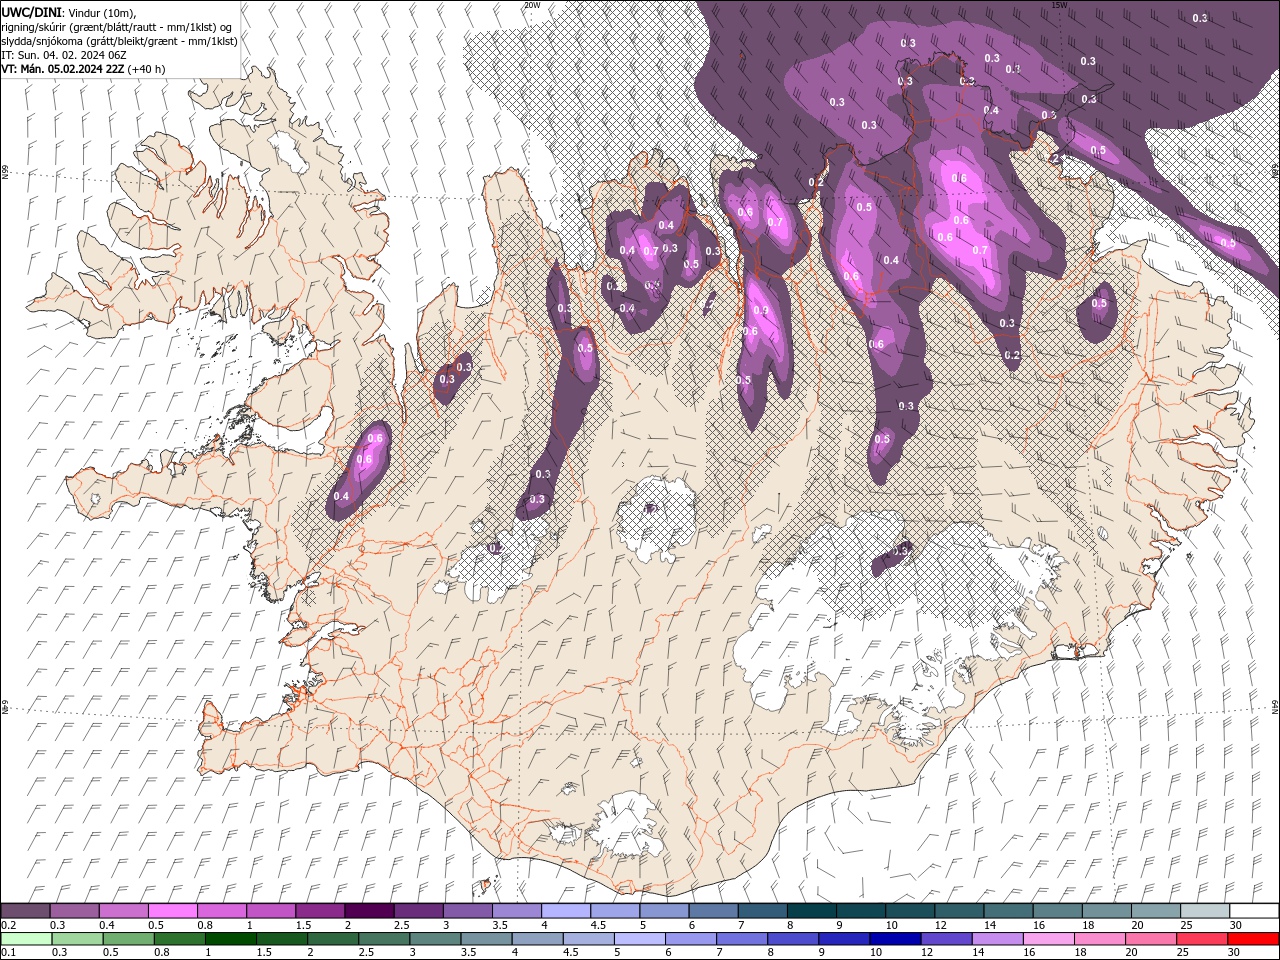Click the '15W' longitude label at top

[x=1059, y=5]
